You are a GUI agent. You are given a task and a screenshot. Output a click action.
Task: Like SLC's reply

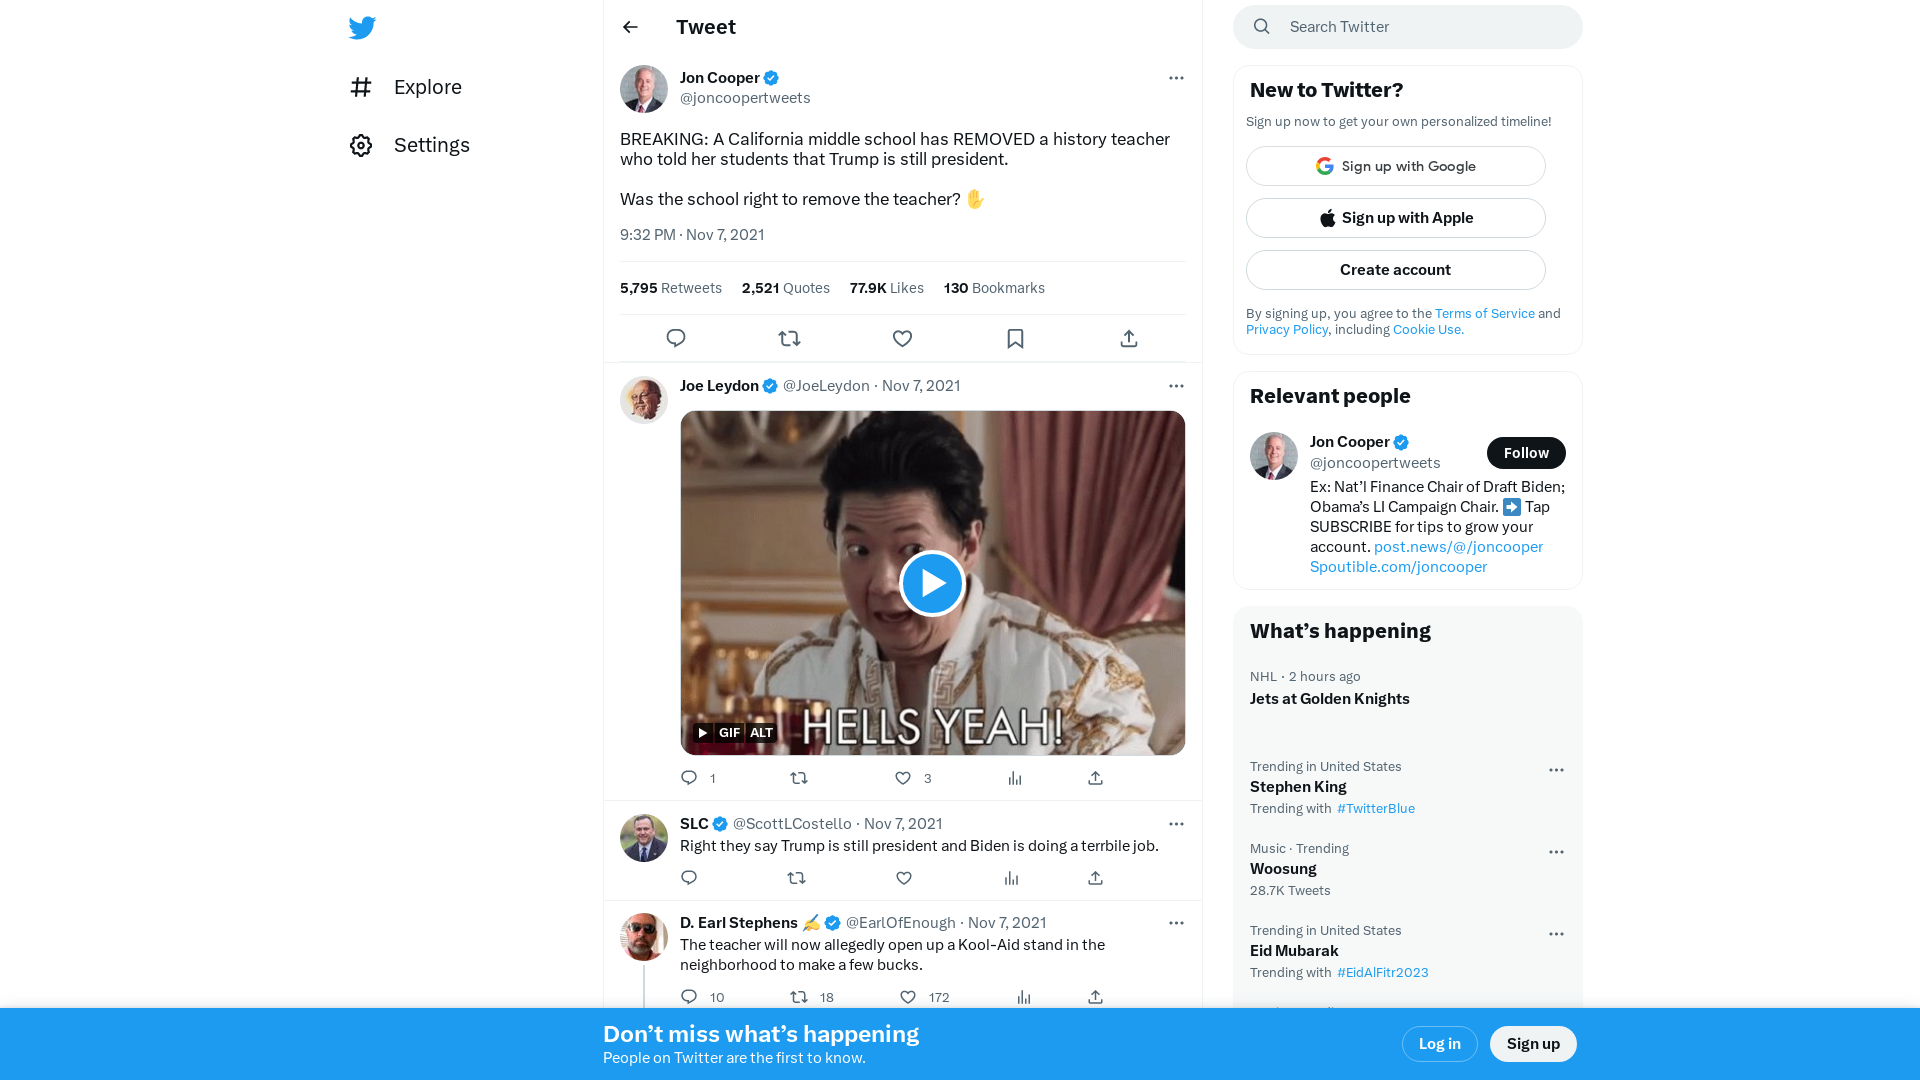(x=904, y=878)
